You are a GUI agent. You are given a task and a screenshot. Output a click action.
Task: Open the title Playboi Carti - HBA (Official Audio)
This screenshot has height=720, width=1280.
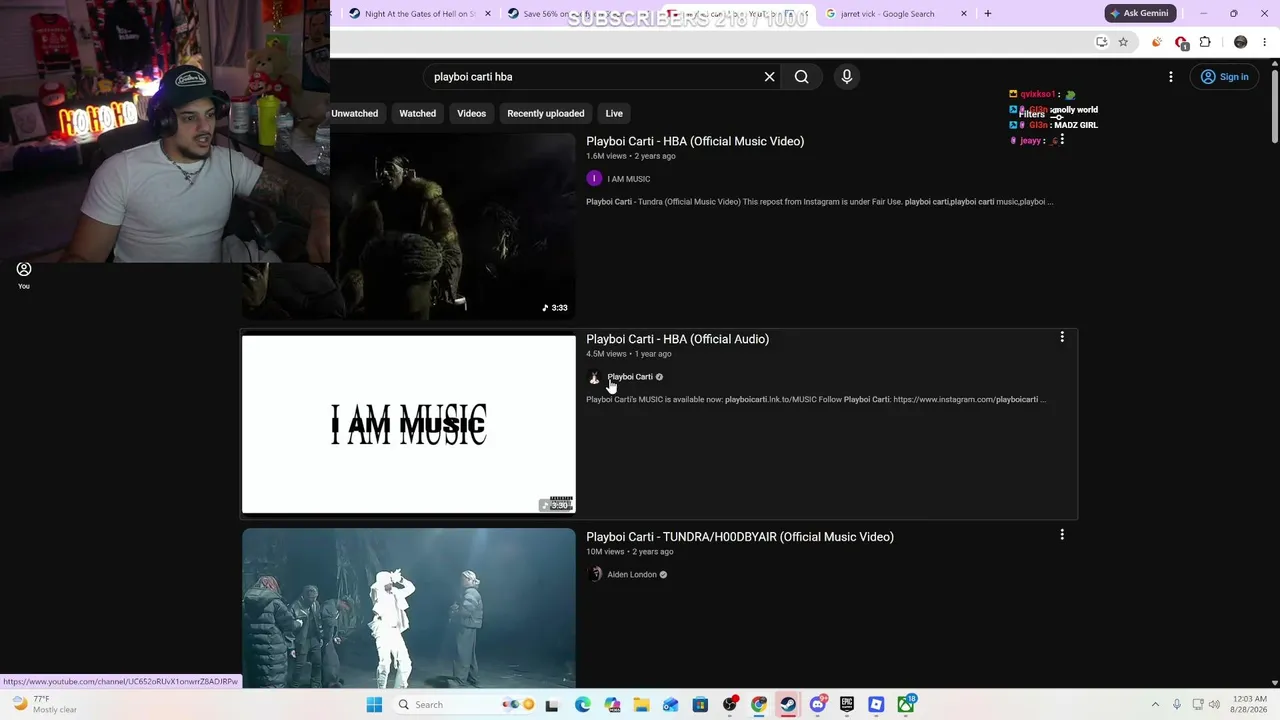tap(677, 339)
